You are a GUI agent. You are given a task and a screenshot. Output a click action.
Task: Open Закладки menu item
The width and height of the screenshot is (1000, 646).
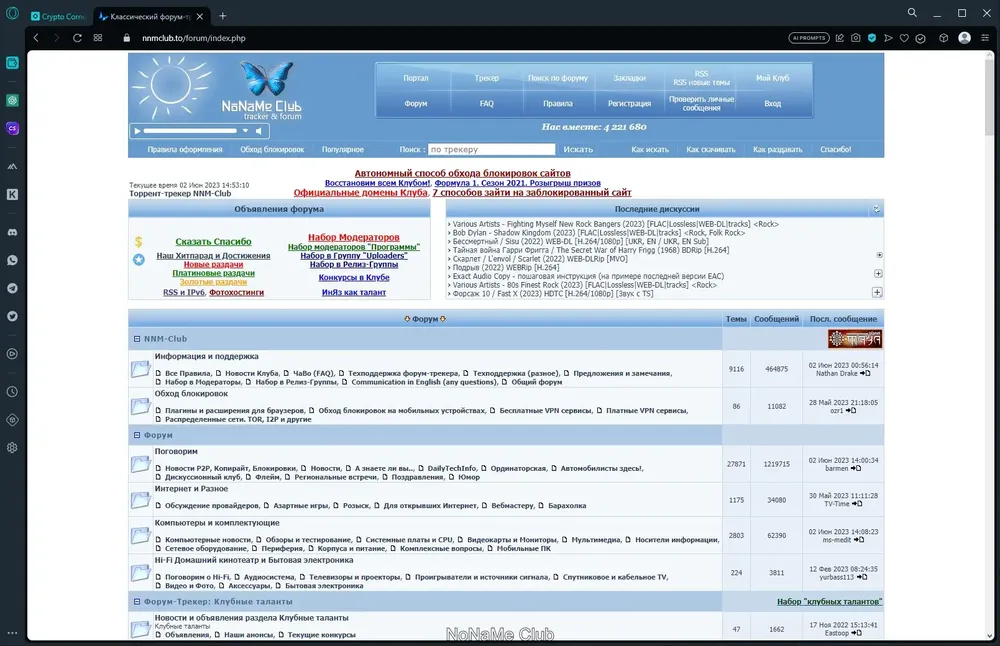coord(629,78)
